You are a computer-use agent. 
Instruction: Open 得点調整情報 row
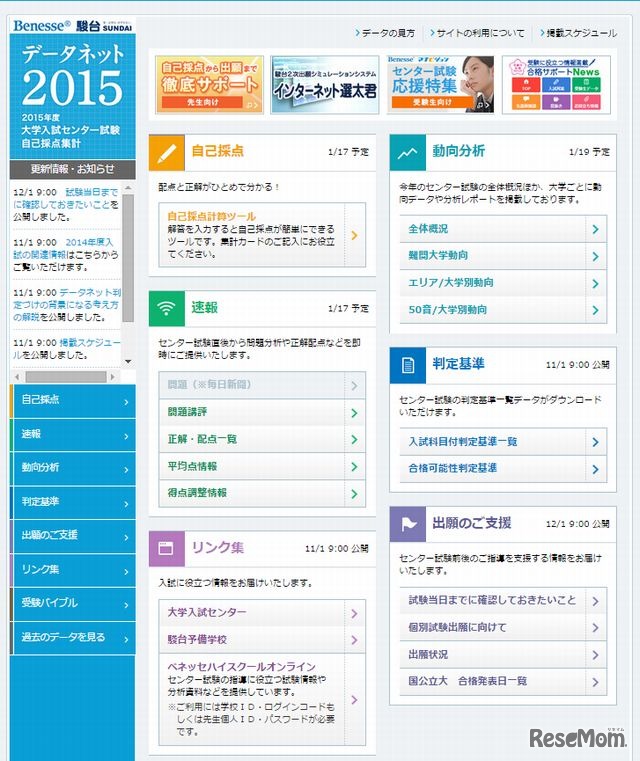point(262,493)
